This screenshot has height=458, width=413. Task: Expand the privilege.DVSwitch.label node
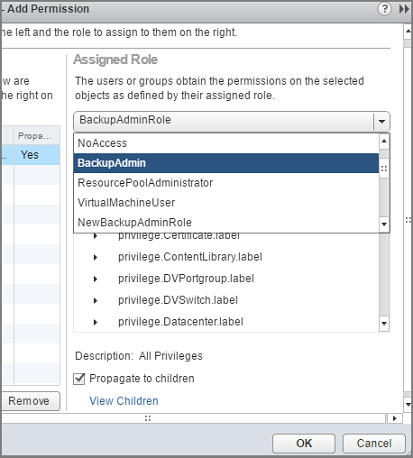(x=95, y=300)
